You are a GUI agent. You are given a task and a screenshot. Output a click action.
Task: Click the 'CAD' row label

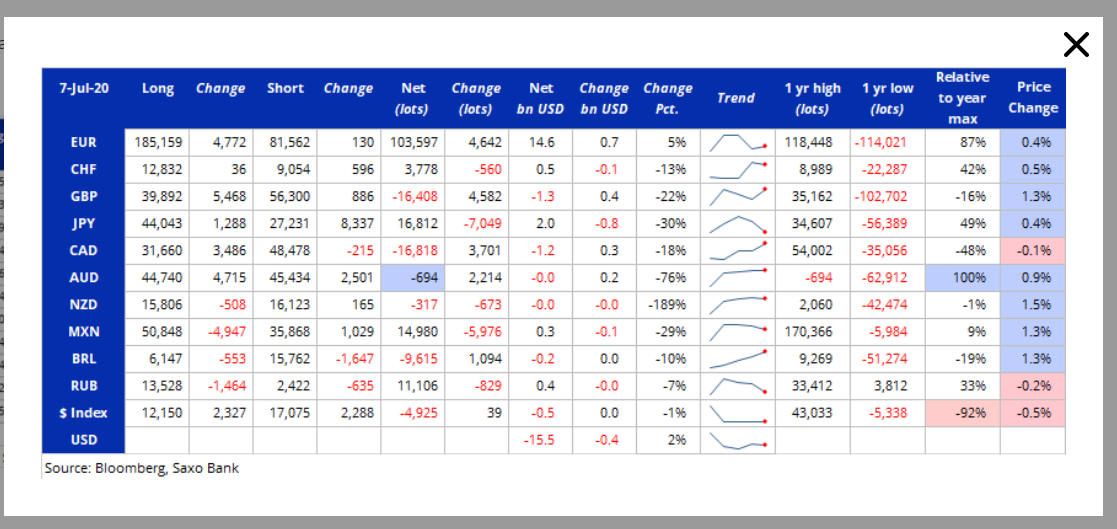click(84, 251)
